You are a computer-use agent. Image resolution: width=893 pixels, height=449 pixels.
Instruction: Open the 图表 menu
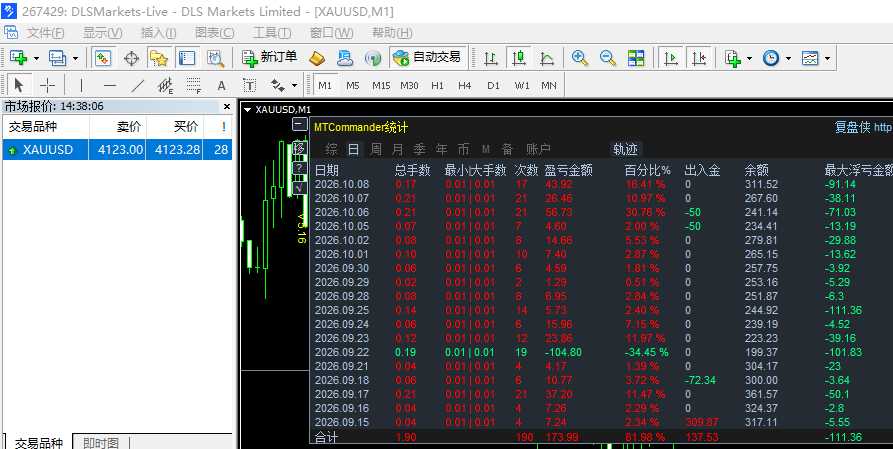click(215, 32)
